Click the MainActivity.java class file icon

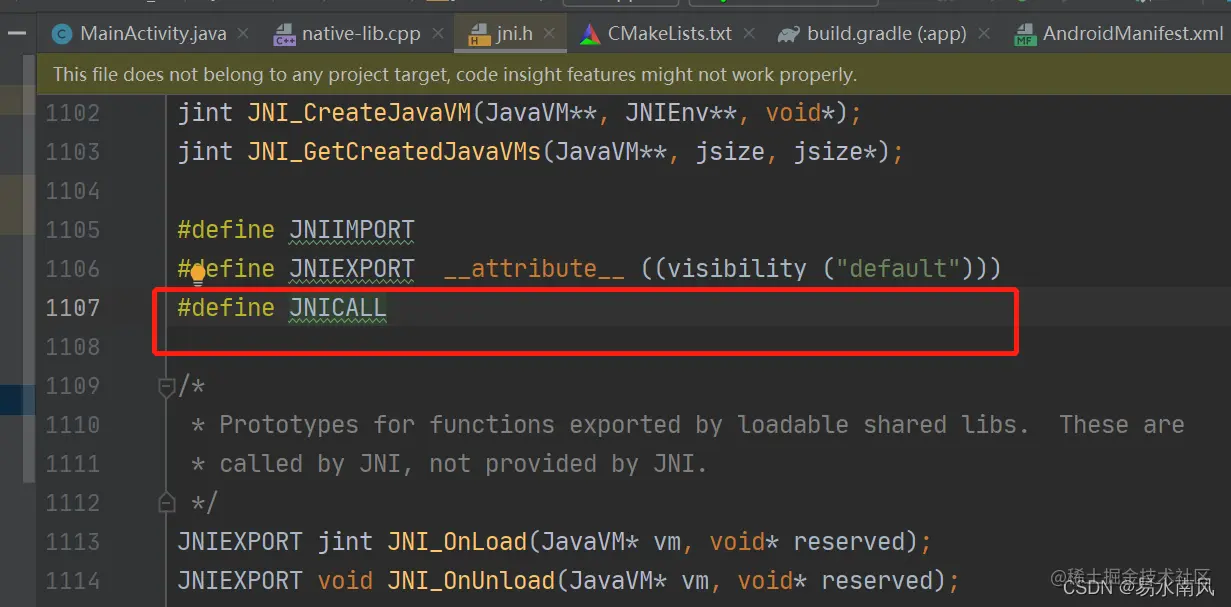tap(62, 34)
